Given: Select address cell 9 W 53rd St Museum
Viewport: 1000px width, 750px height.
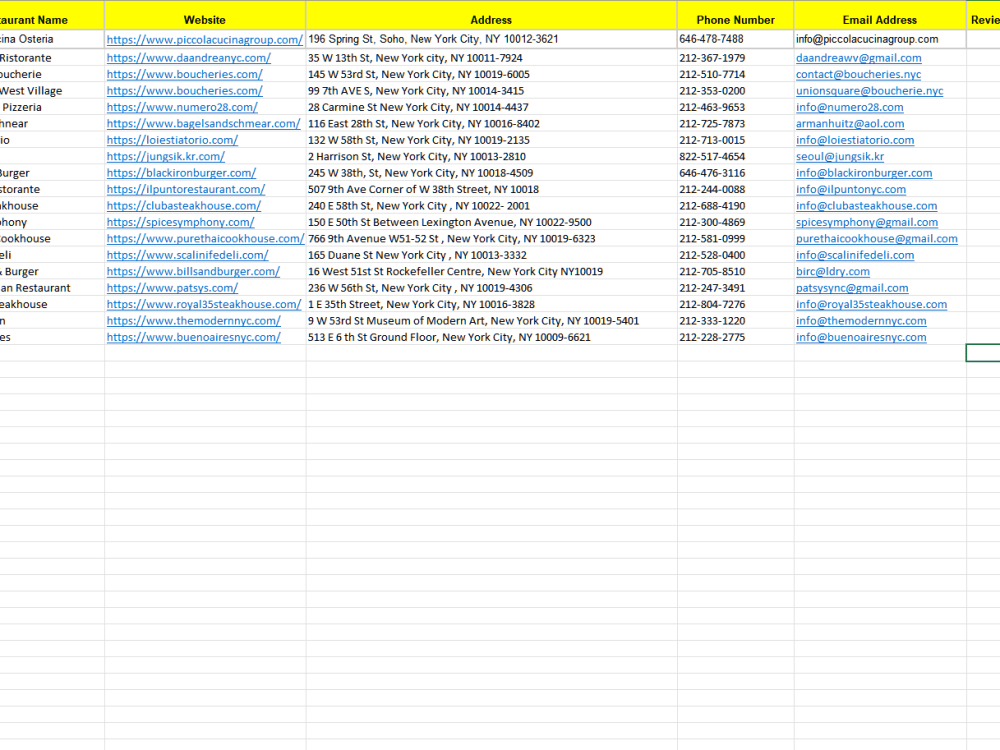Looking at the screenshot, I should click(x=491, y=321).
